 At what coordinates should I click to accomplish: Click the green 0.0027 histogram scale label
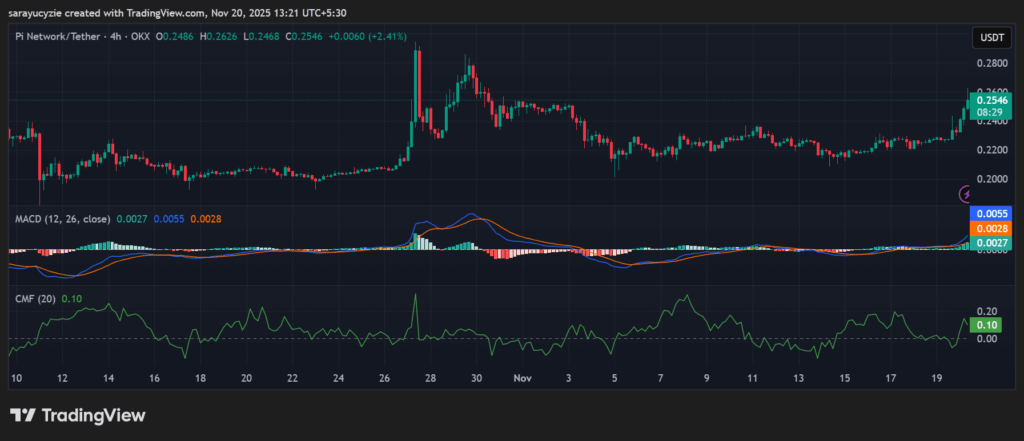(991, 243)
